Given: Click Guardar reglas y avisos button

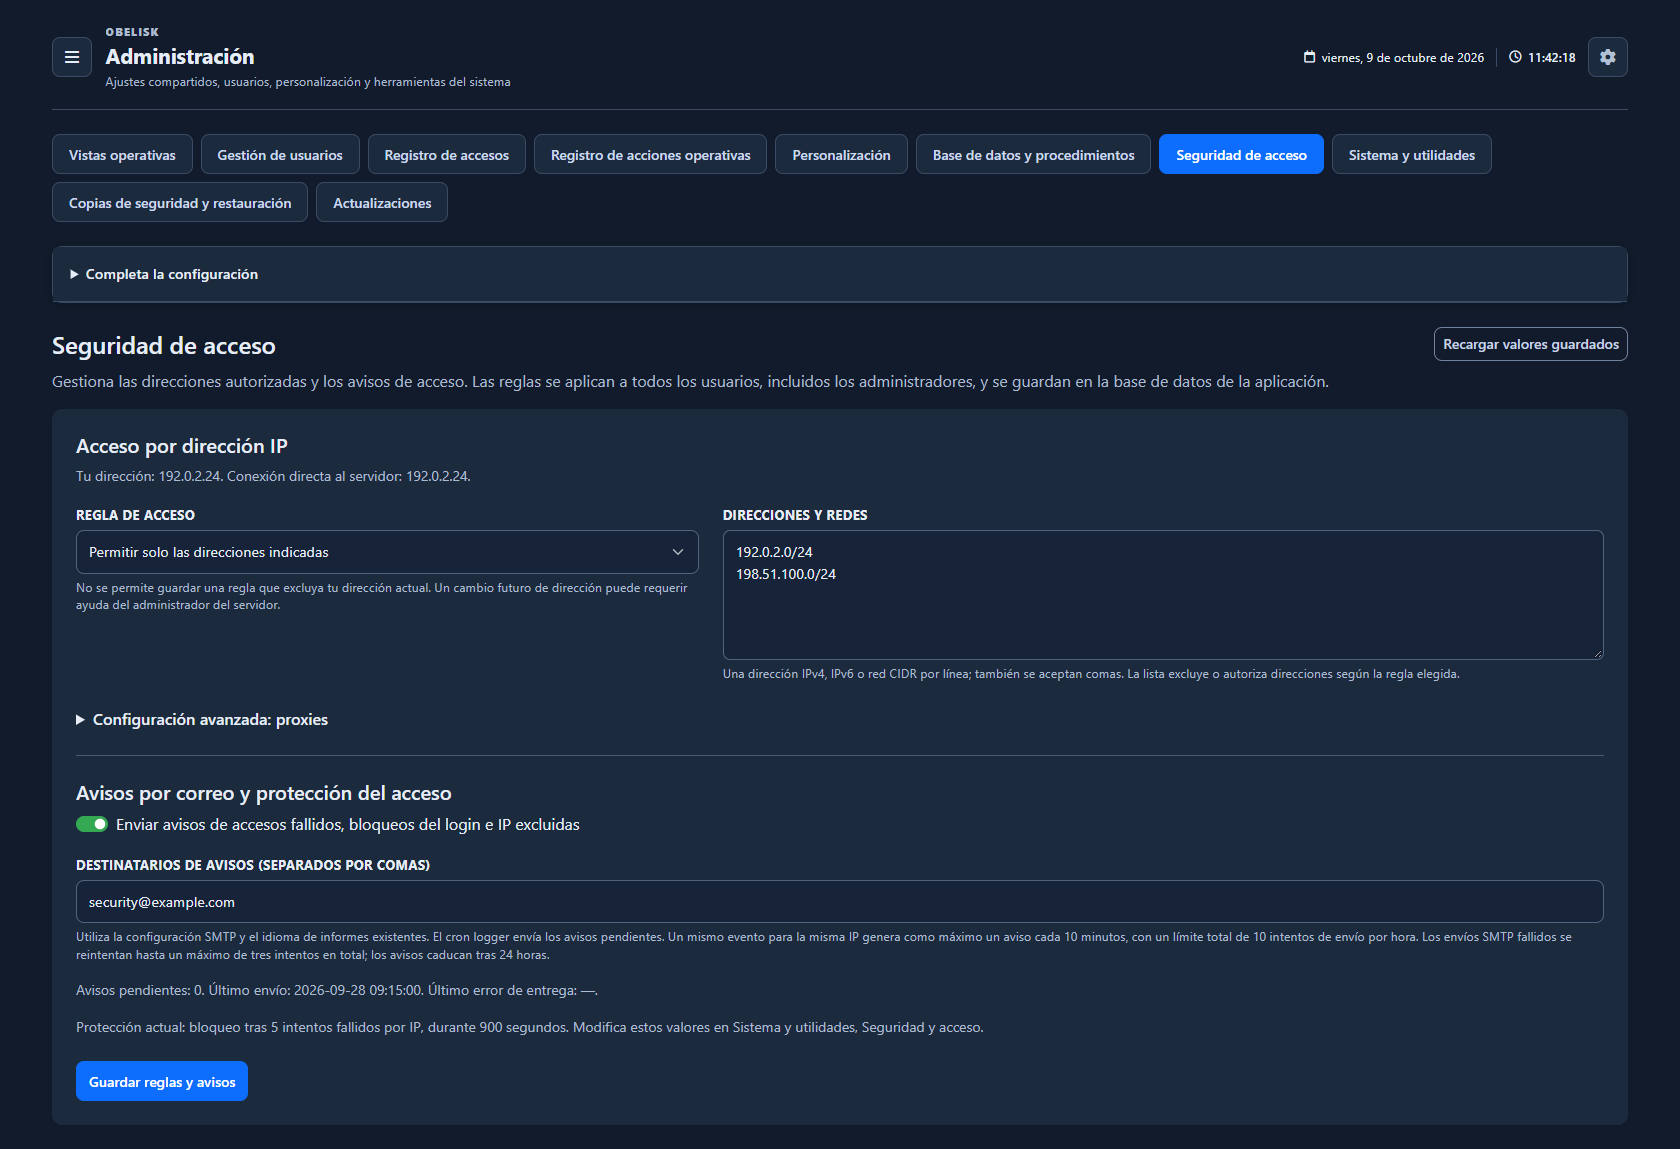Looking at the screenshot, I should tap(162, 1081).
